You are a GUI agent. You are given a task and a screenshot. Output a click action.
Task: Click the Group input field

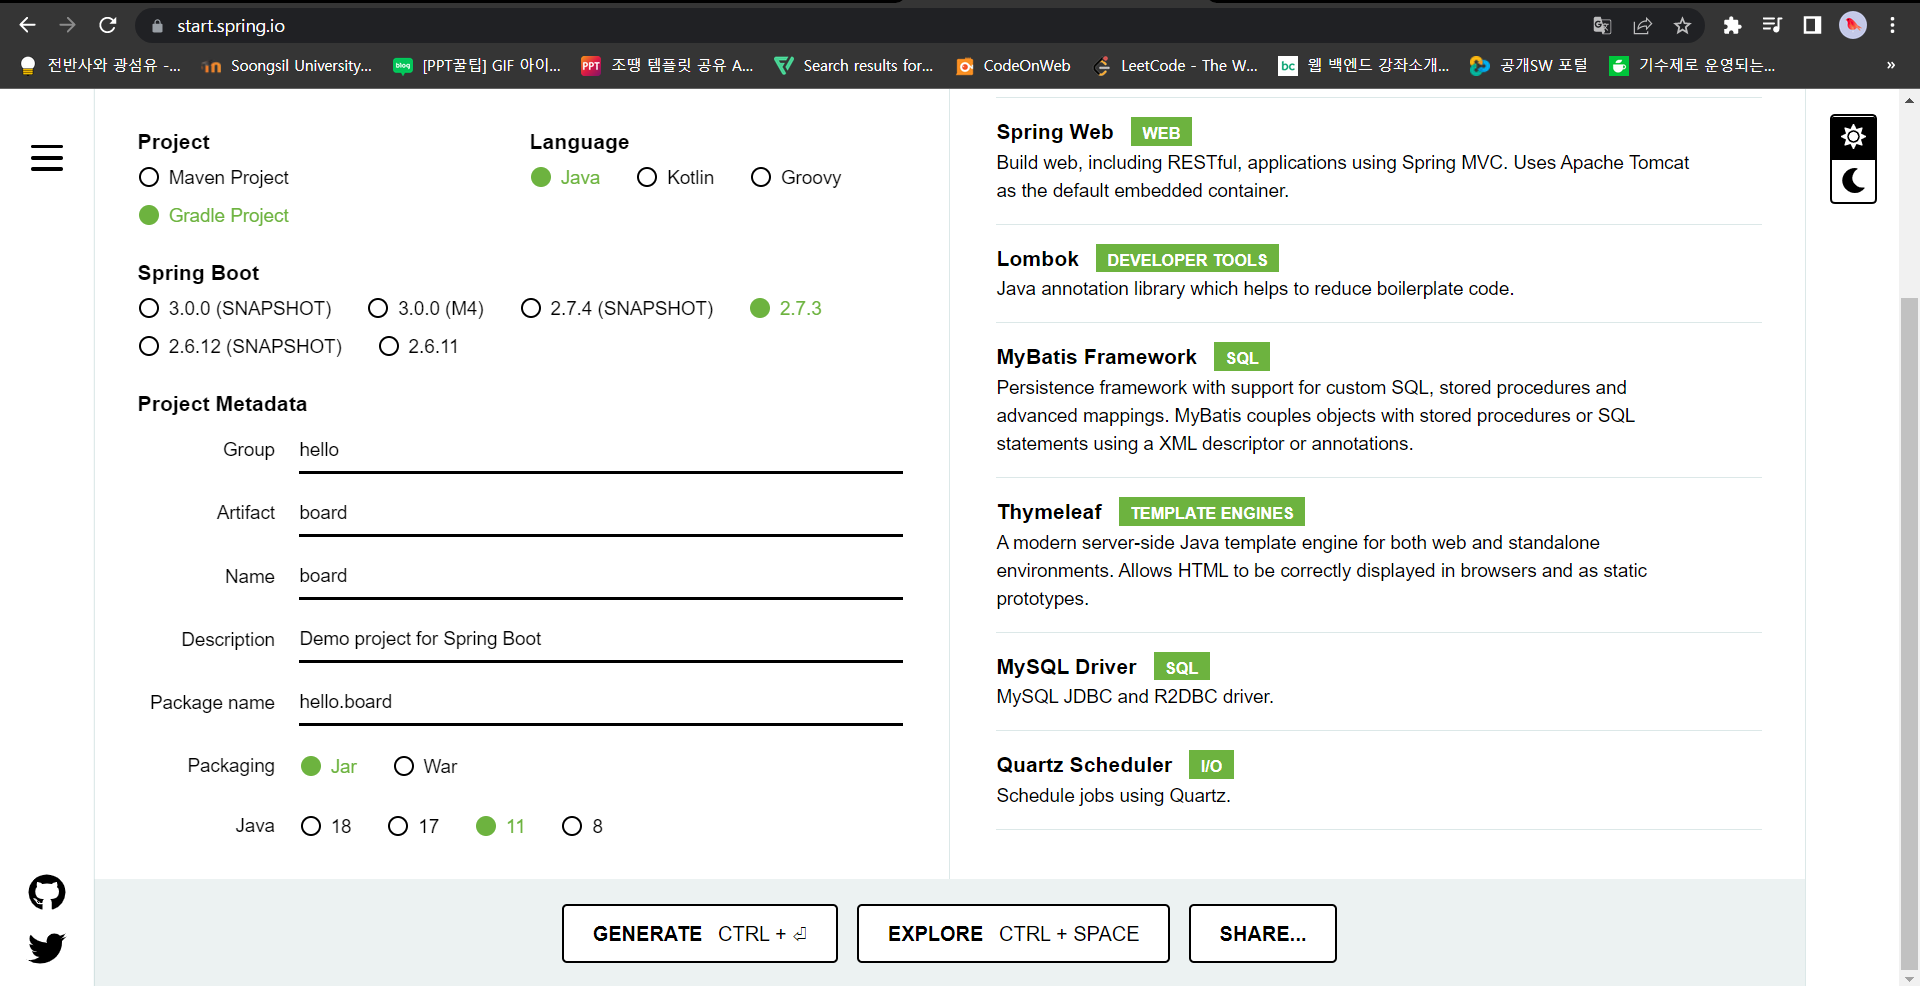pos(601,450)
